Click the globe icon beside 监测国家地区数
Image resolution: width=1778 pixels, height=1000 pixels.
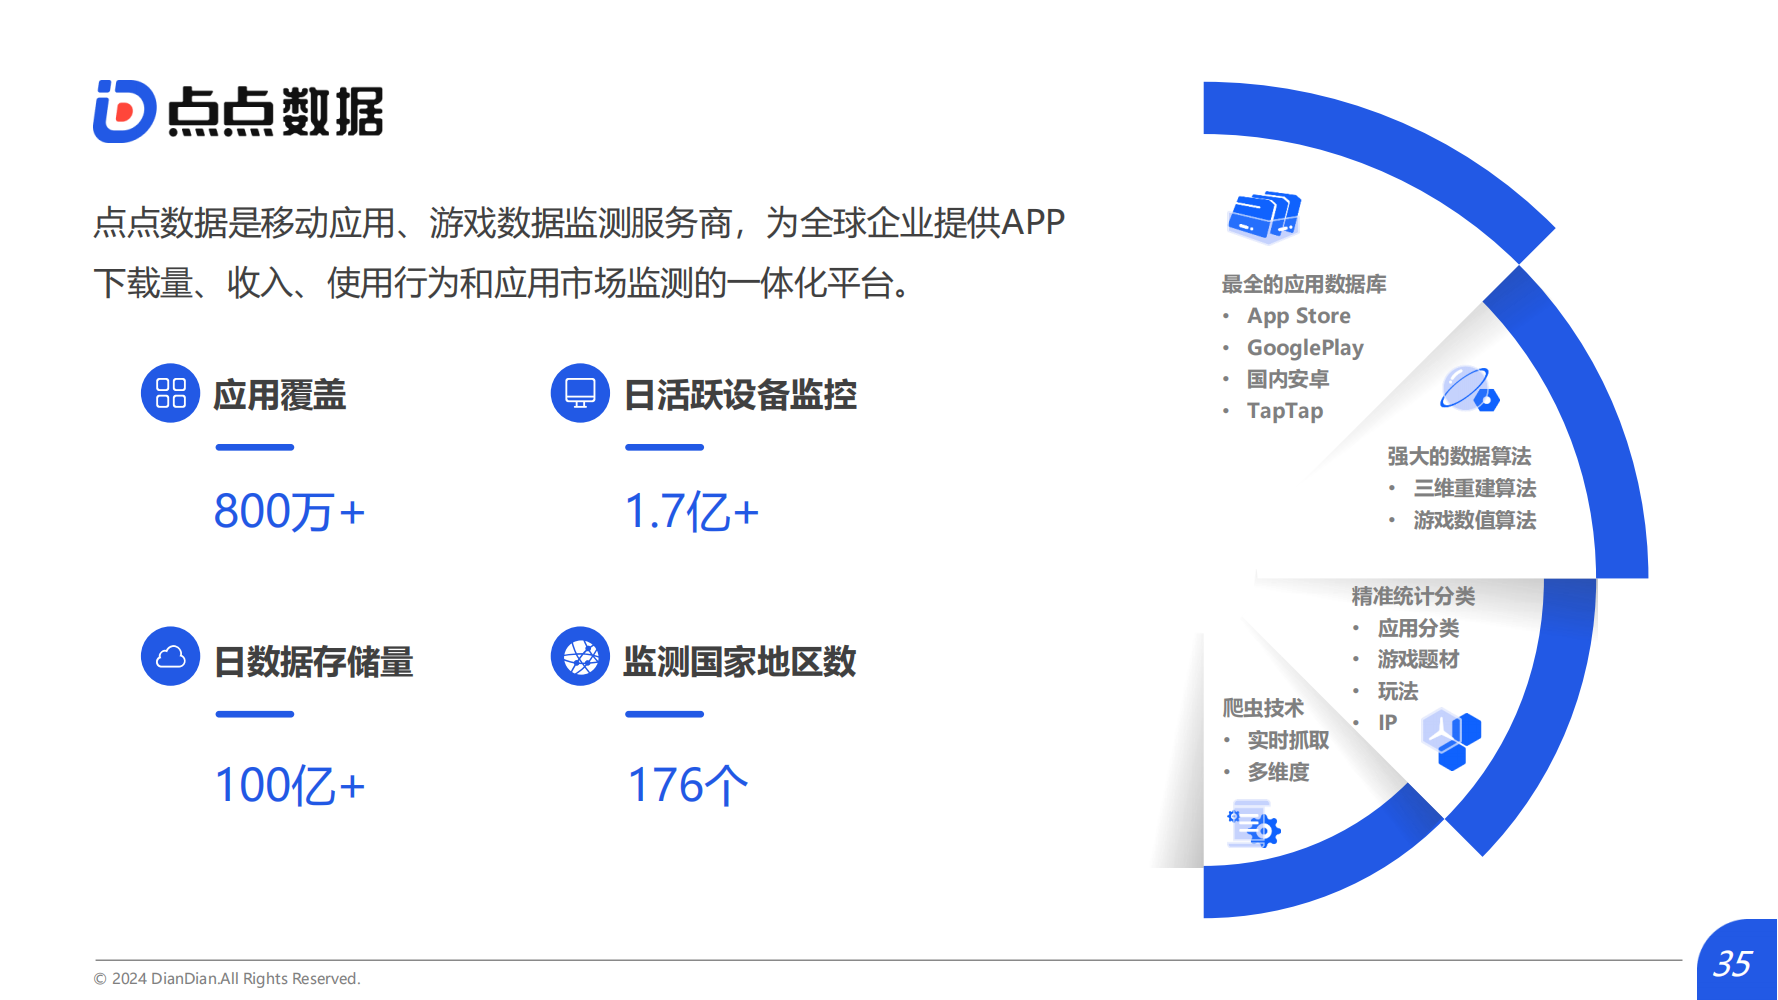(x=580, y=656)
